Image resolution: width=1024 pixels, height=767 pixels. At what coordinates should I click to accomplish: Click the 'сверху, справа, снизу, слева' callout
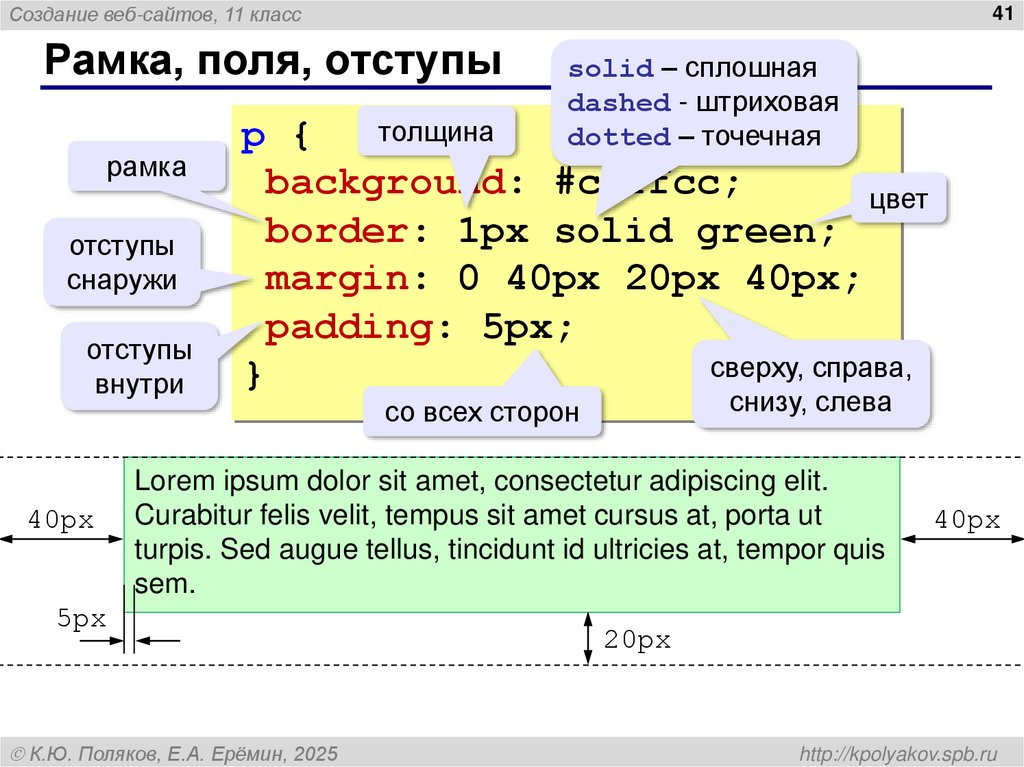pos(810,385)
